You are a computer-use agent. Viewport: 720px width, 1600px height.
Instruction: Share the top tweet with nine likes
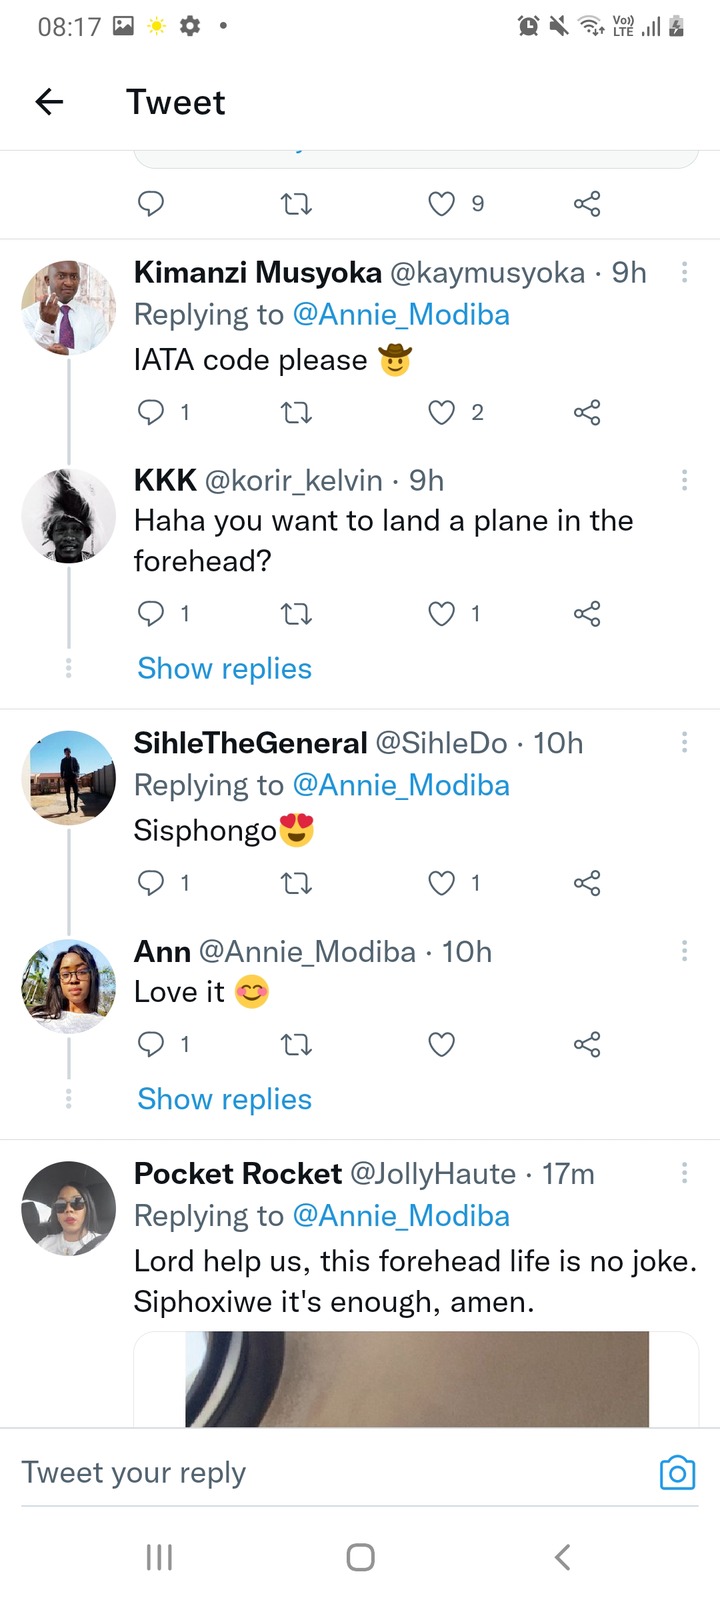(587, 204)
